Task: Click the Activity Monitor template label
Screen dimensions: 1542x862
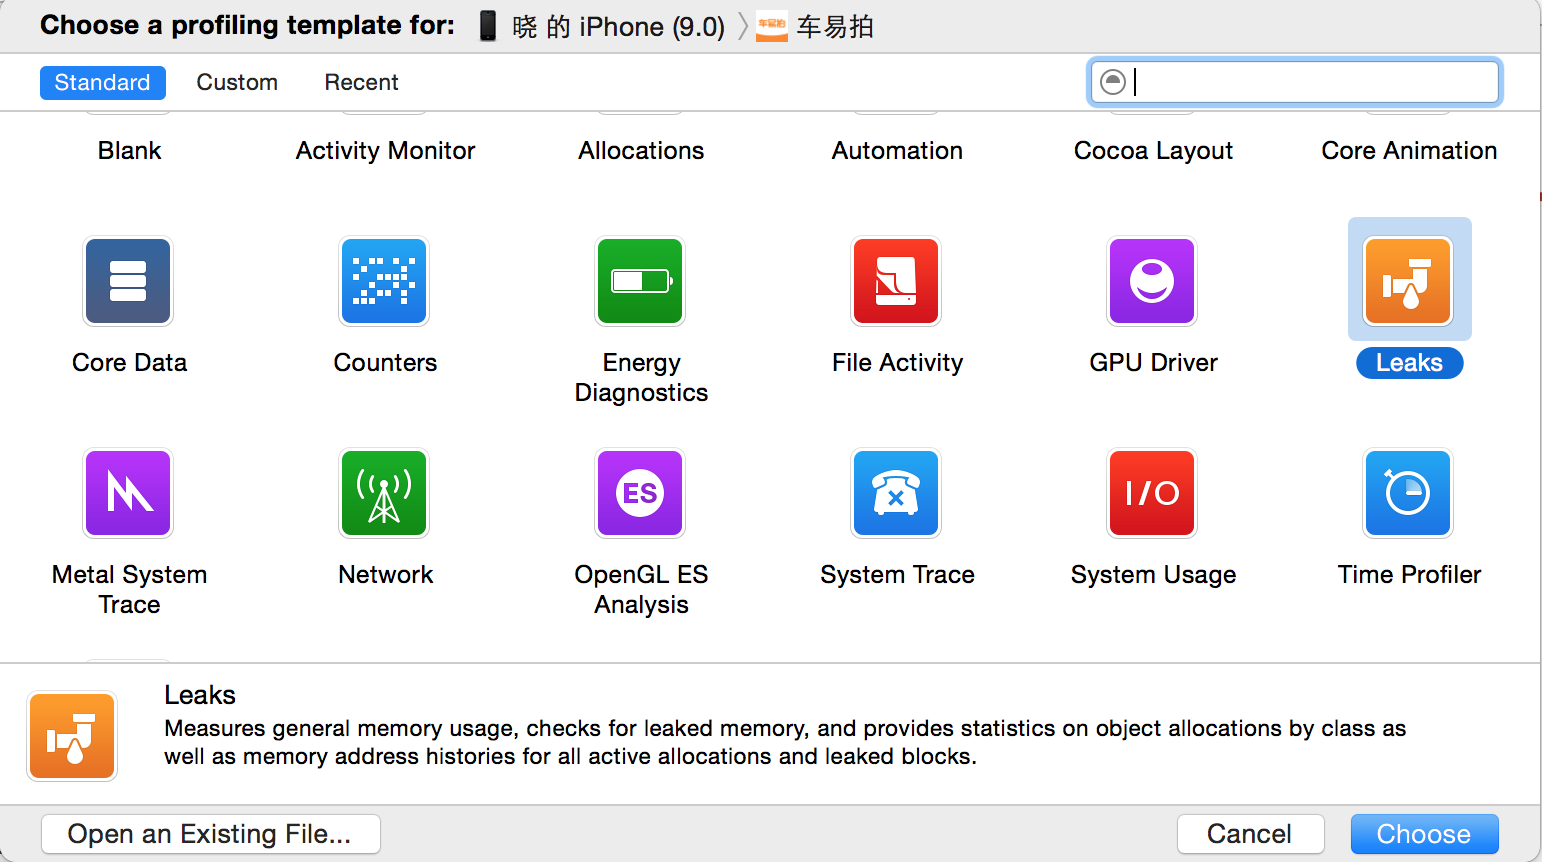Action: 385,151
